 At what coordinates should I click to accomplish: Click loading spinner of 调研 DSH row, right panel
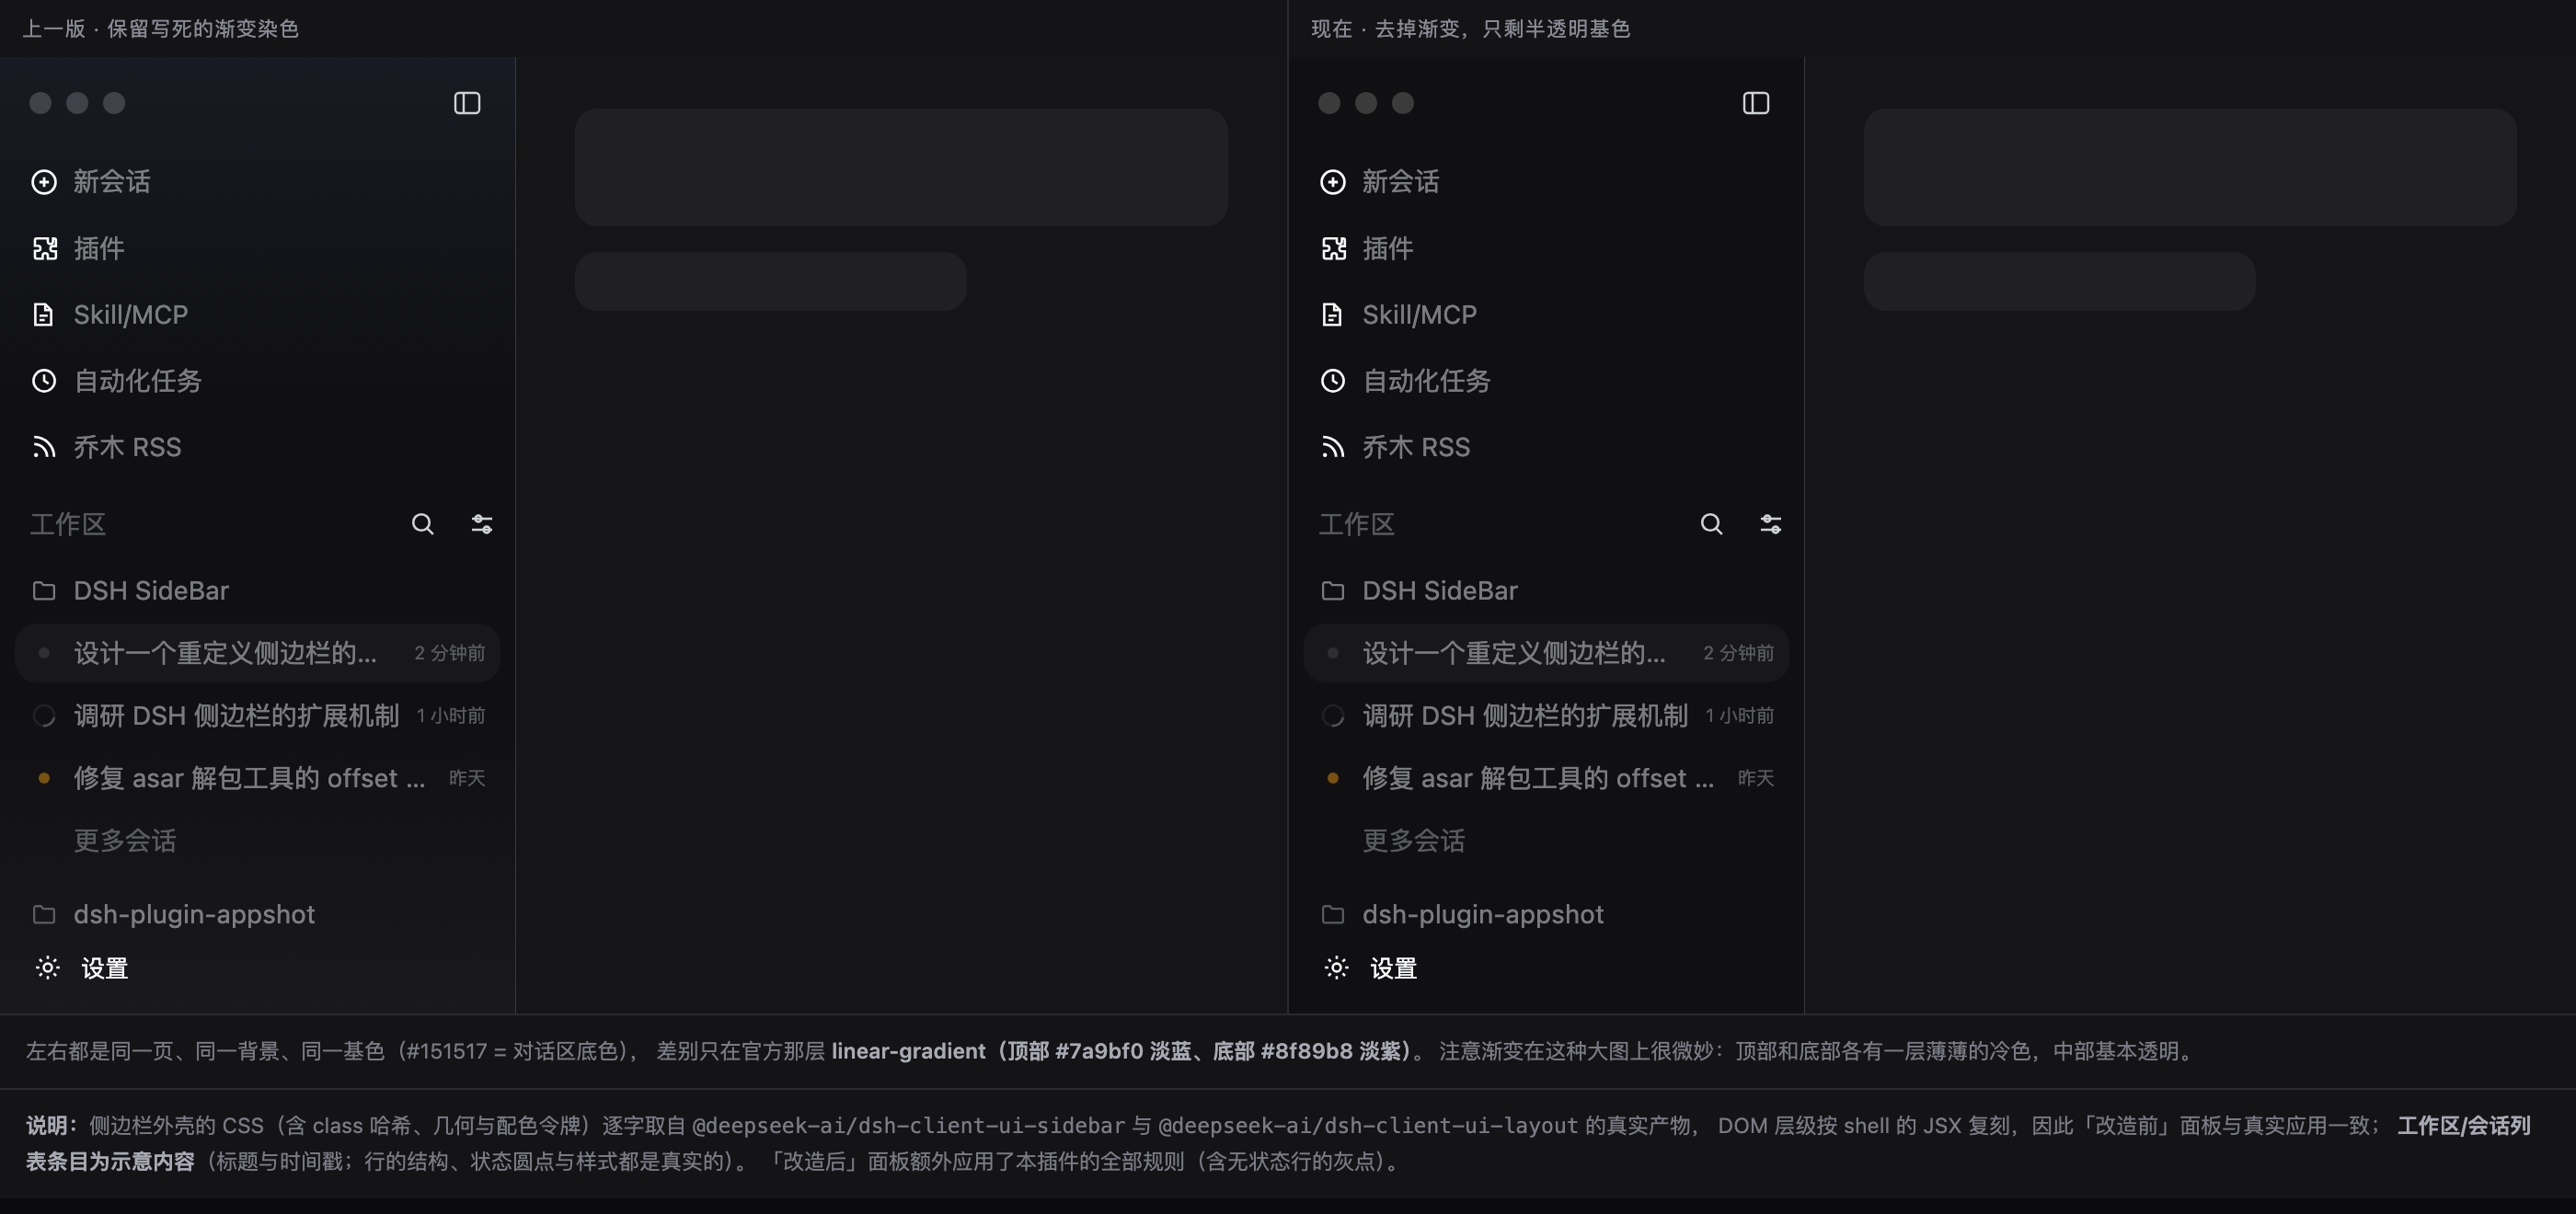click(x=1333, y=716)
